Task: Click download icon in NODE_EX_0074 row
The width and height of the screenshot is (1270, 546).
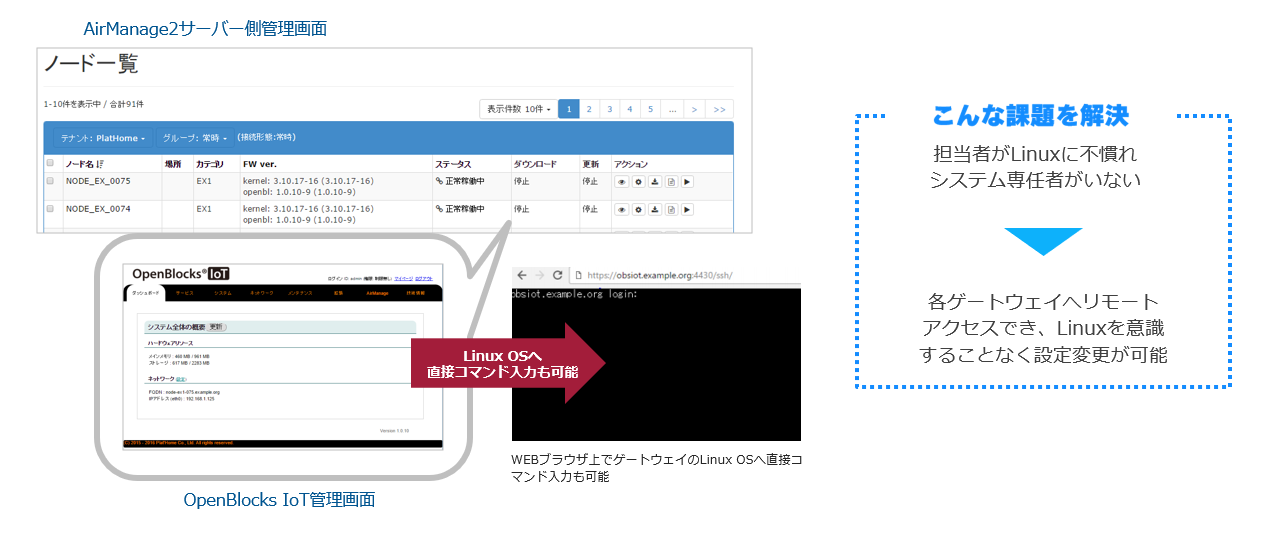Action: [654, 210]
